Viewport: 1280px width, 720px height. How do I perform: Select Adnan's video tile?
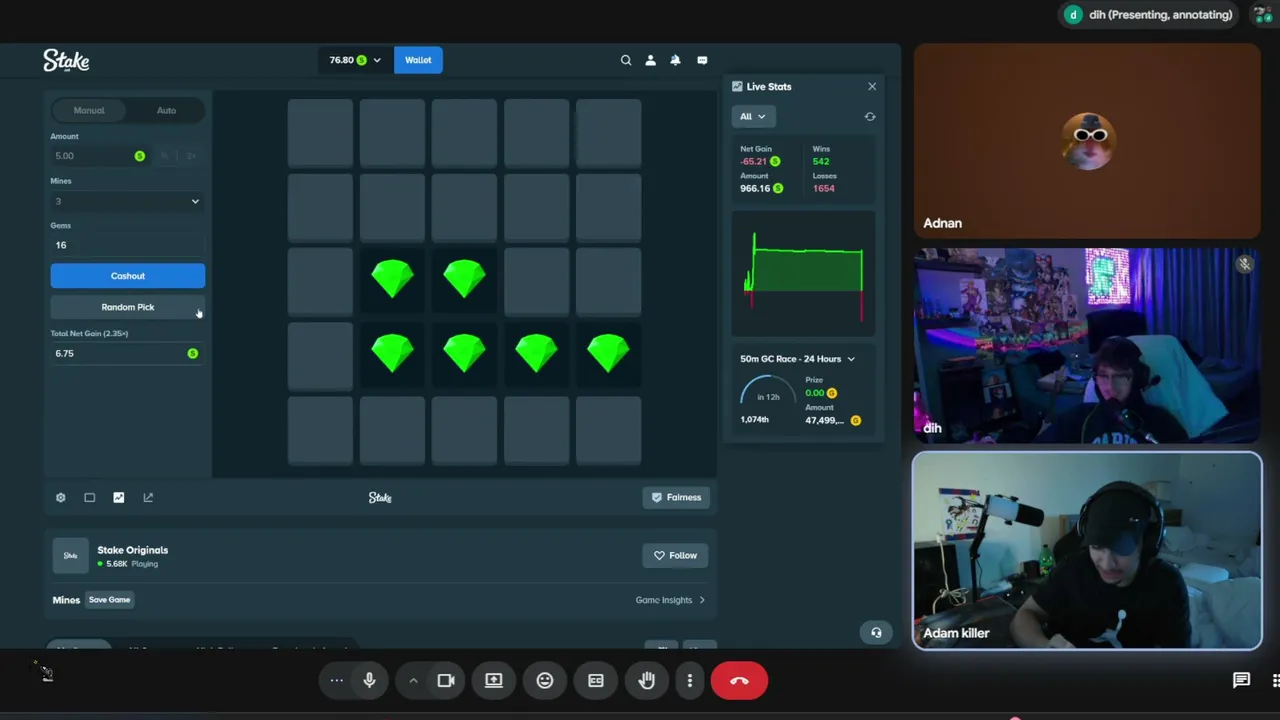[1087, 141]
